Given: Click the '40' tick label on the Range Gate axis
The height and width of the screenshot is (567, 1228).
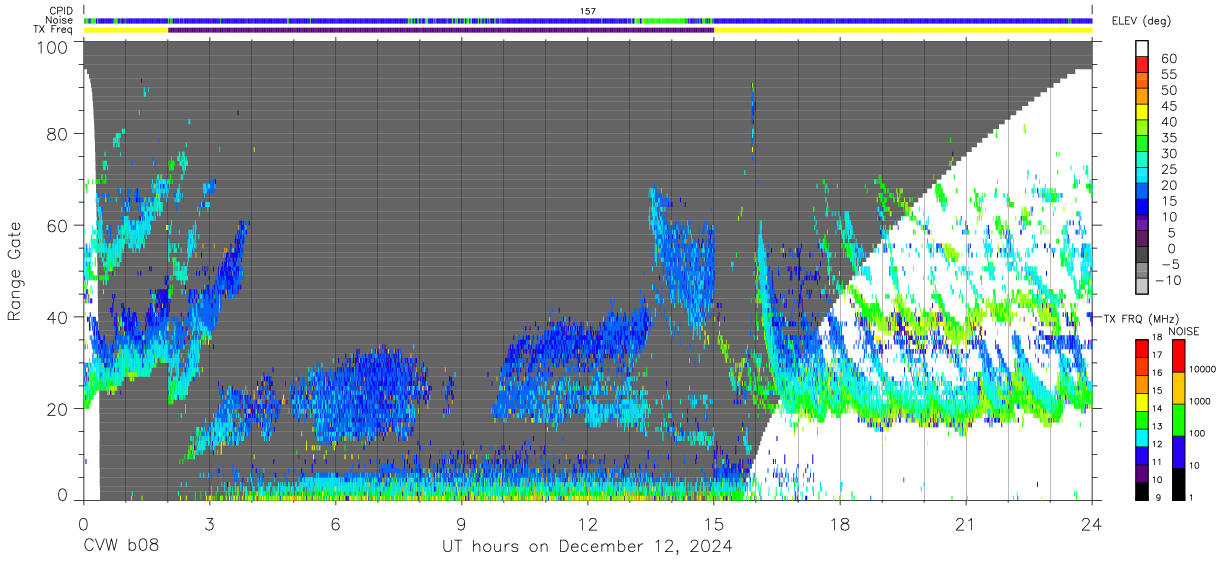Looking at the screenshot, I should 58,317.
